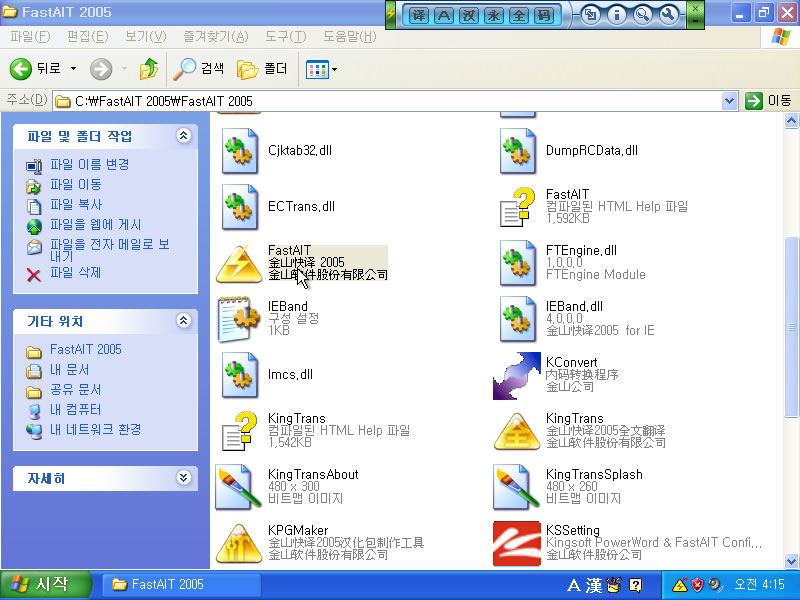Select the FastAIT HTML Help file icon
Screen dimensions: 800x600
coord(517,207)
